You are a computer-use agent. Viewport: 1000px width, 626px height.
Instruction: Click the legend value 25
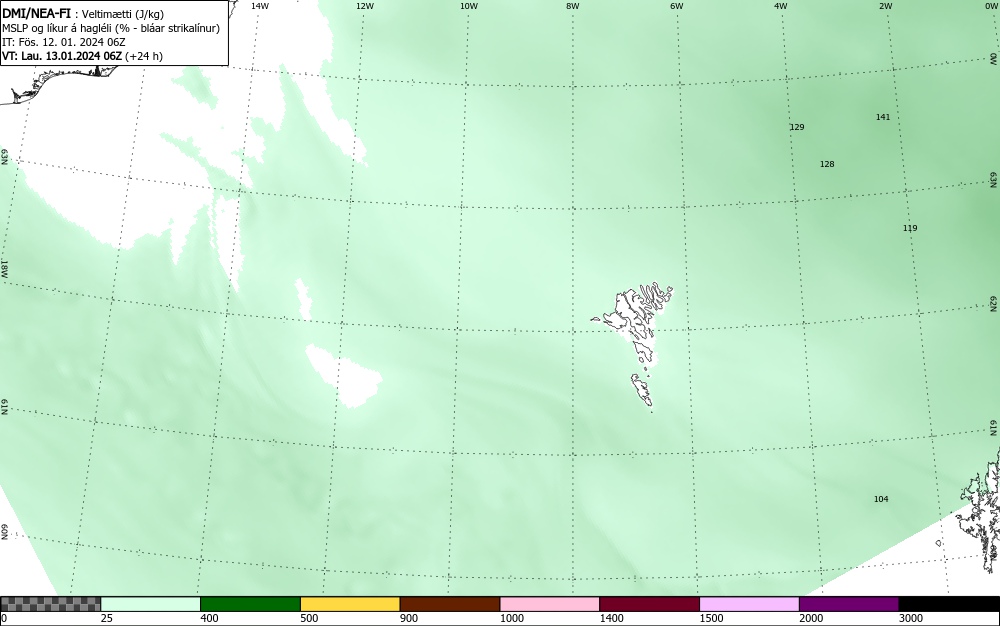(x=107, y=618)
